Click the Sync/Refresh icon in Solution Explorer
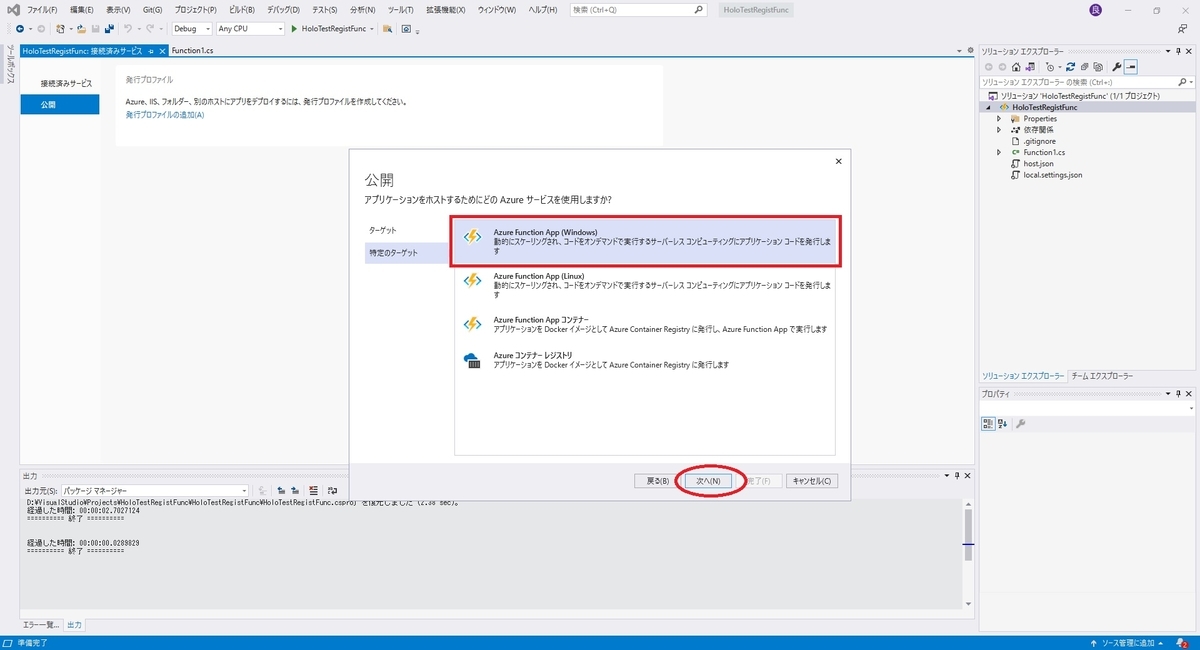The width and height of the screenshot is (1200, 650). 1070,67
